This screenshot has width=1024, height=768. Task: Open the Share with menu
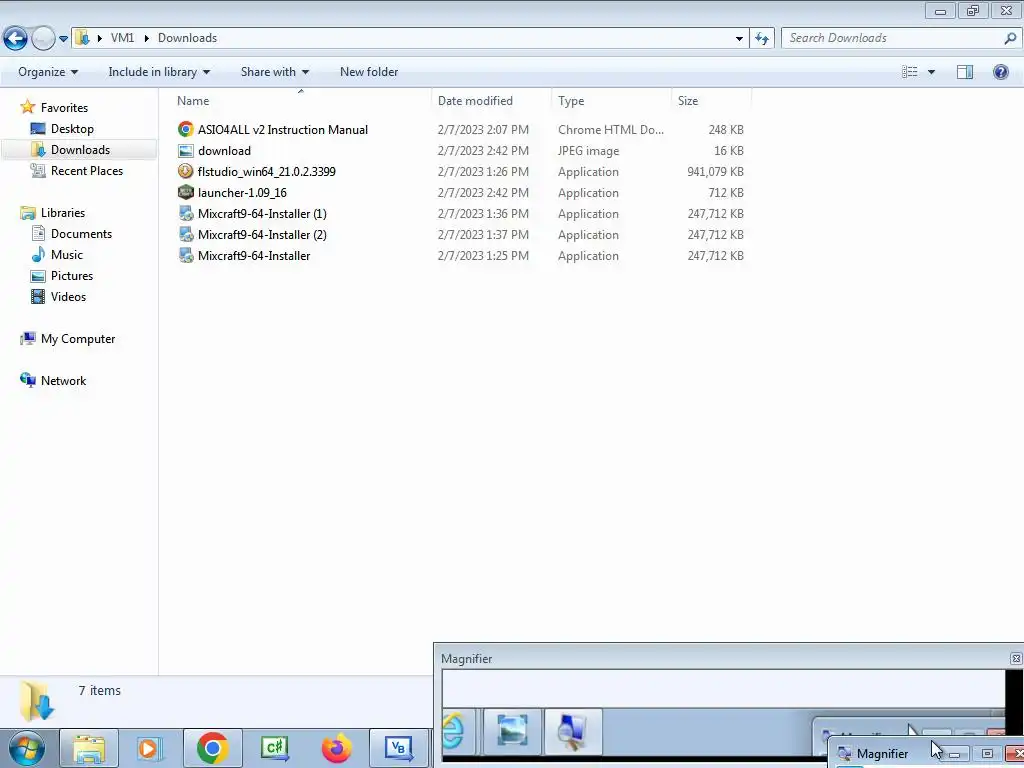274,72
